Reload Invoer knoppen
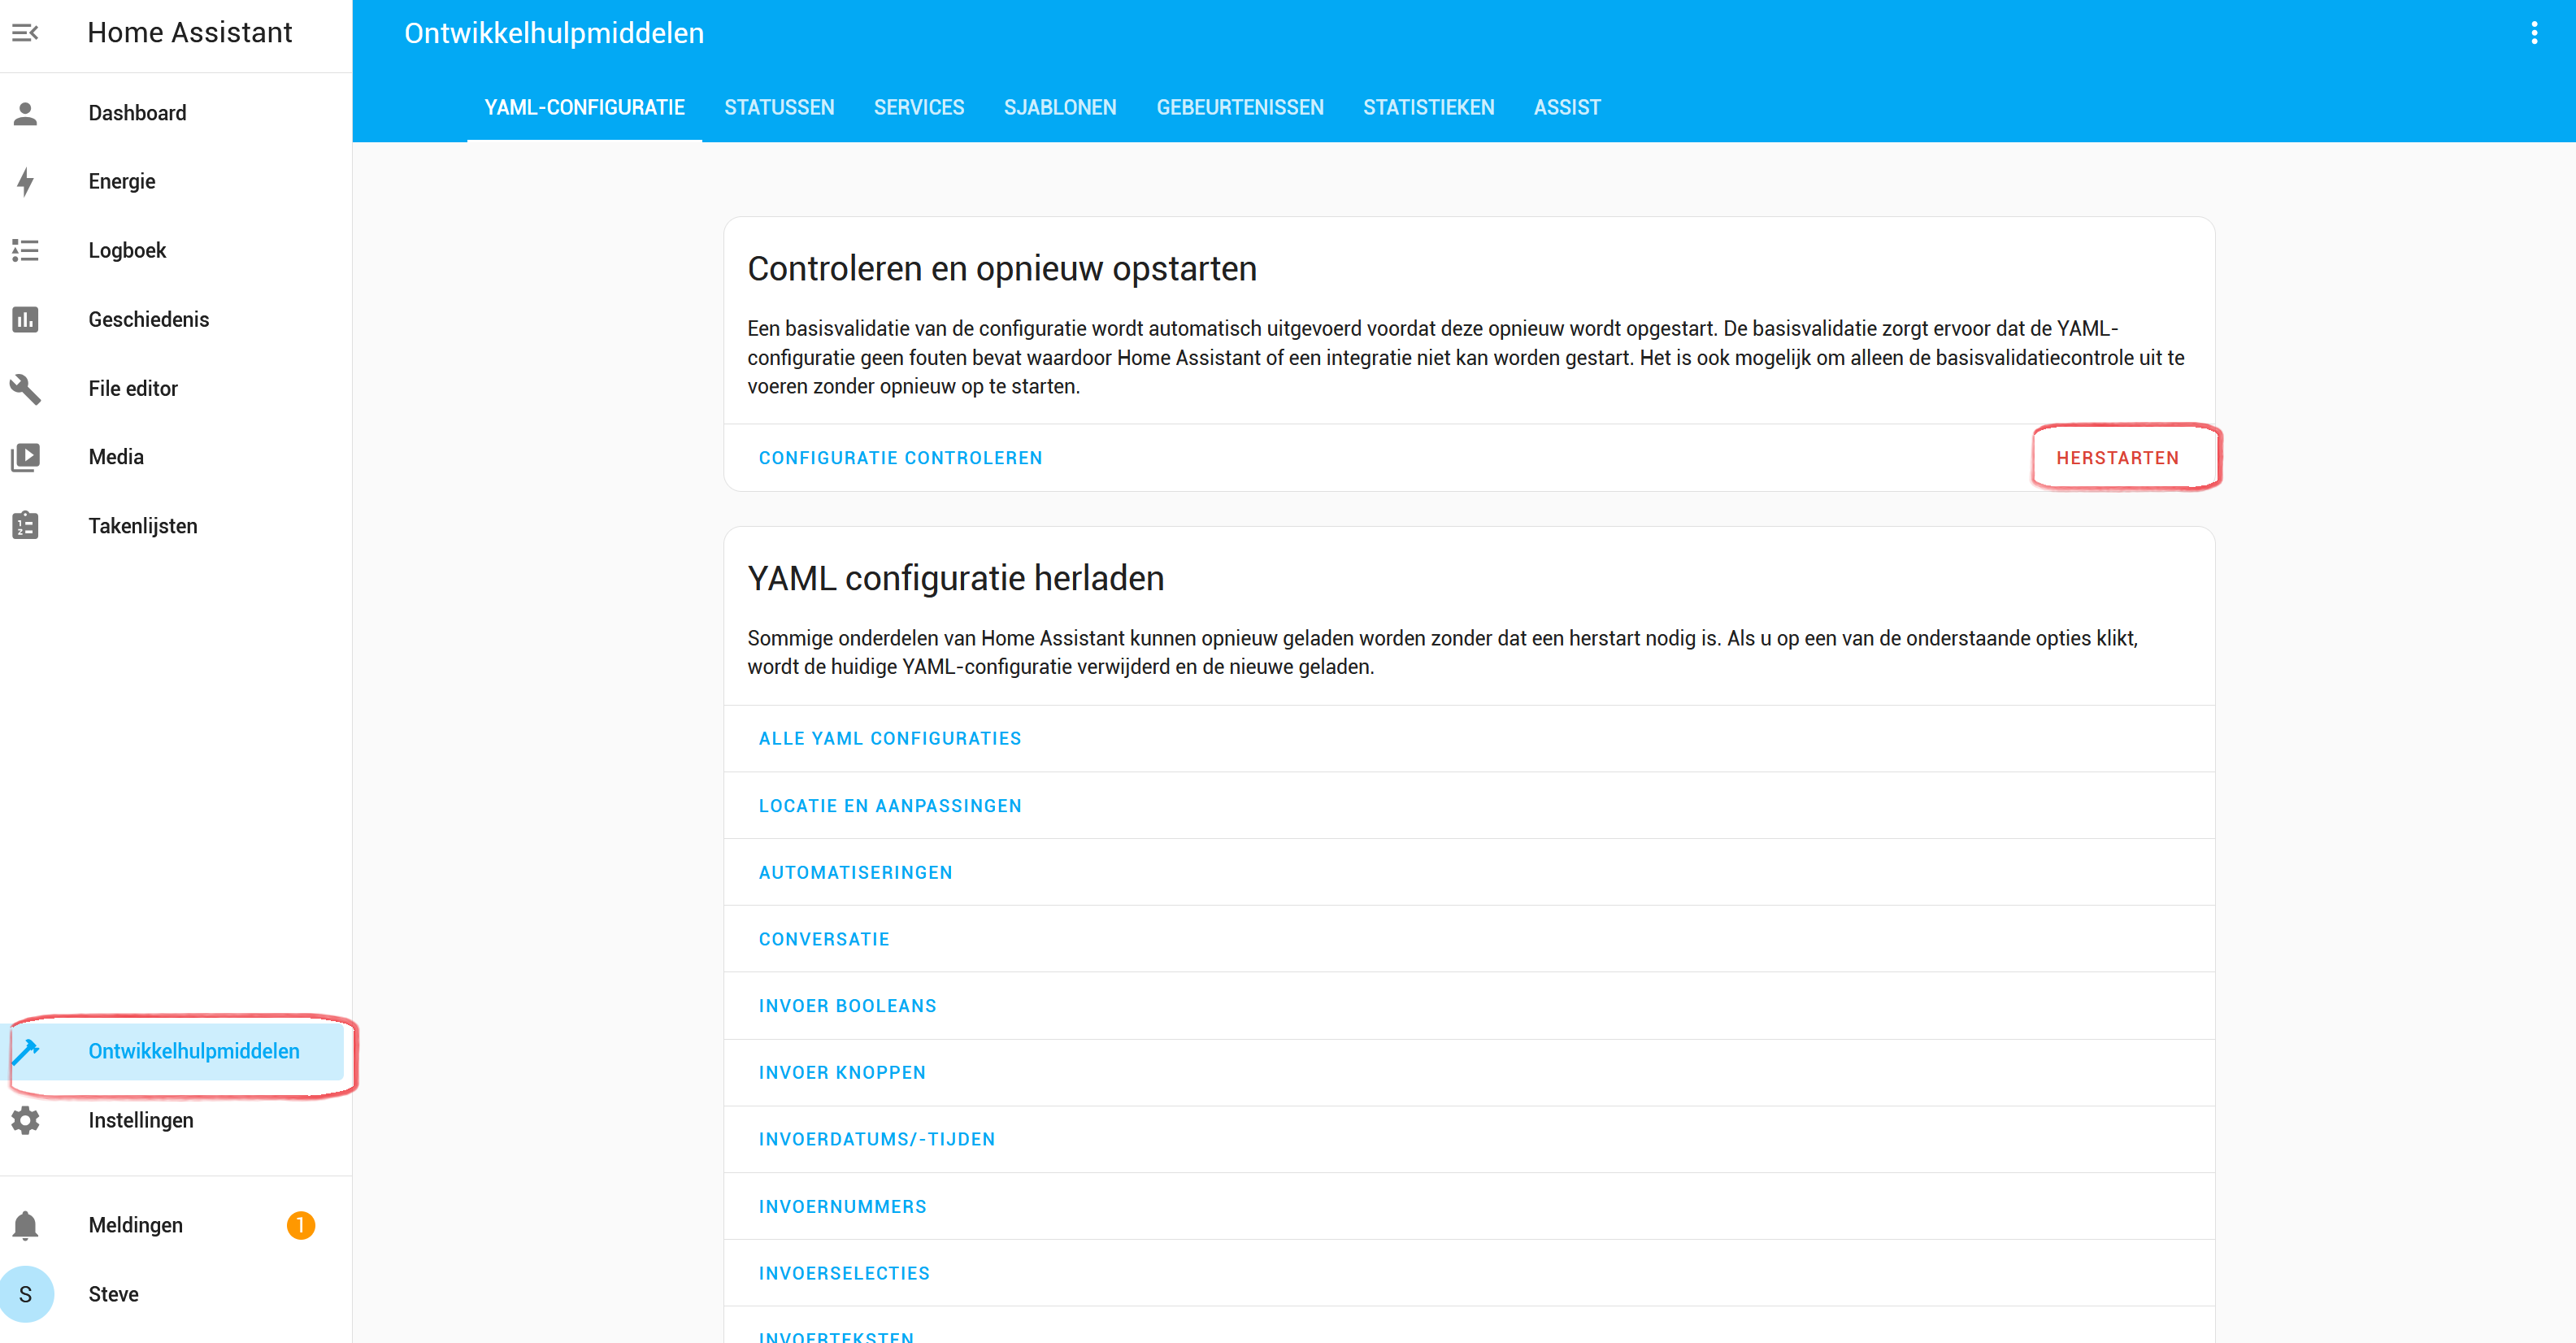This screenshot has height=1343, width=2576. 842,1073
